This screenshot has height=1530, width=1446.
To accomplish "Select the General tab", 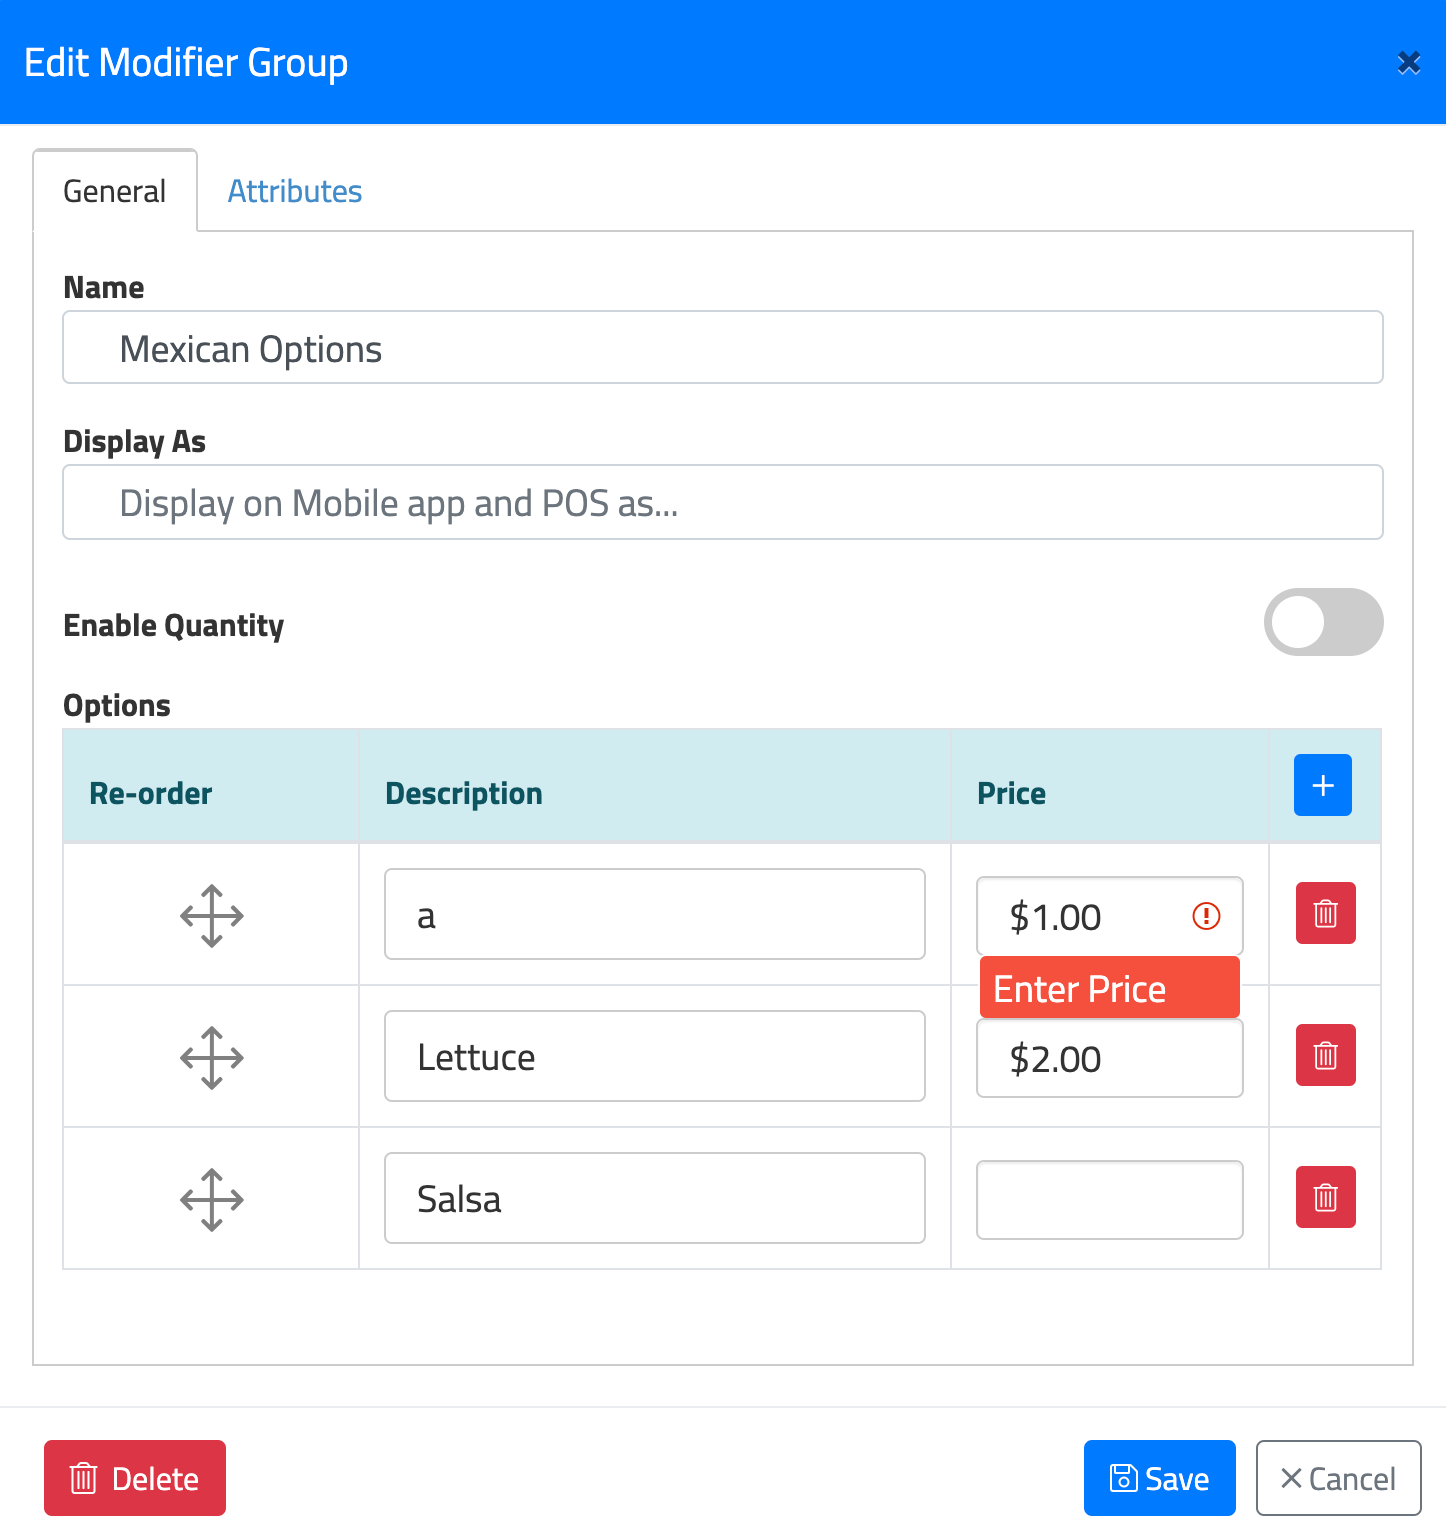I will coord(115,191).
